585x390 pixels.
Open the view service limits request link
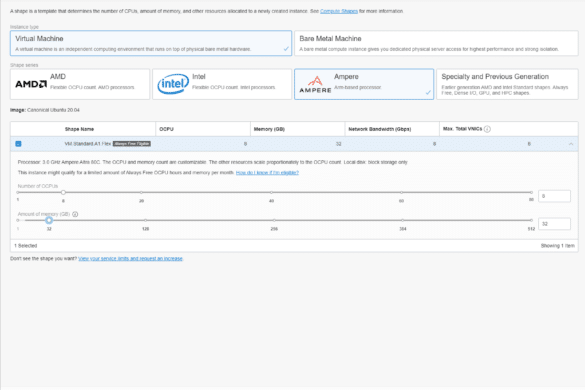tap(131, 259)
